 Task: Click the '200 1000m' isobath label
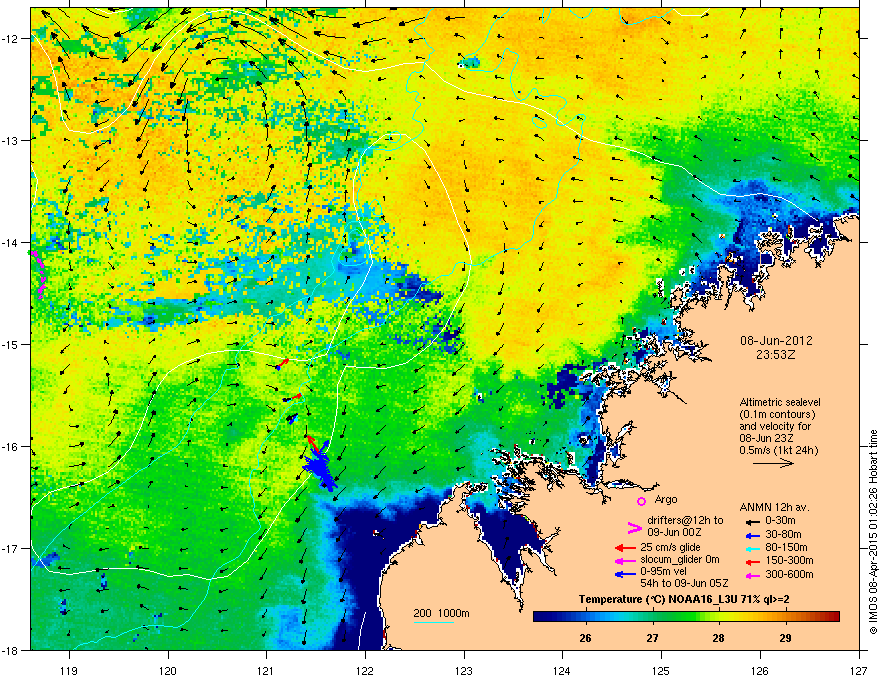[x=441, y=613]
